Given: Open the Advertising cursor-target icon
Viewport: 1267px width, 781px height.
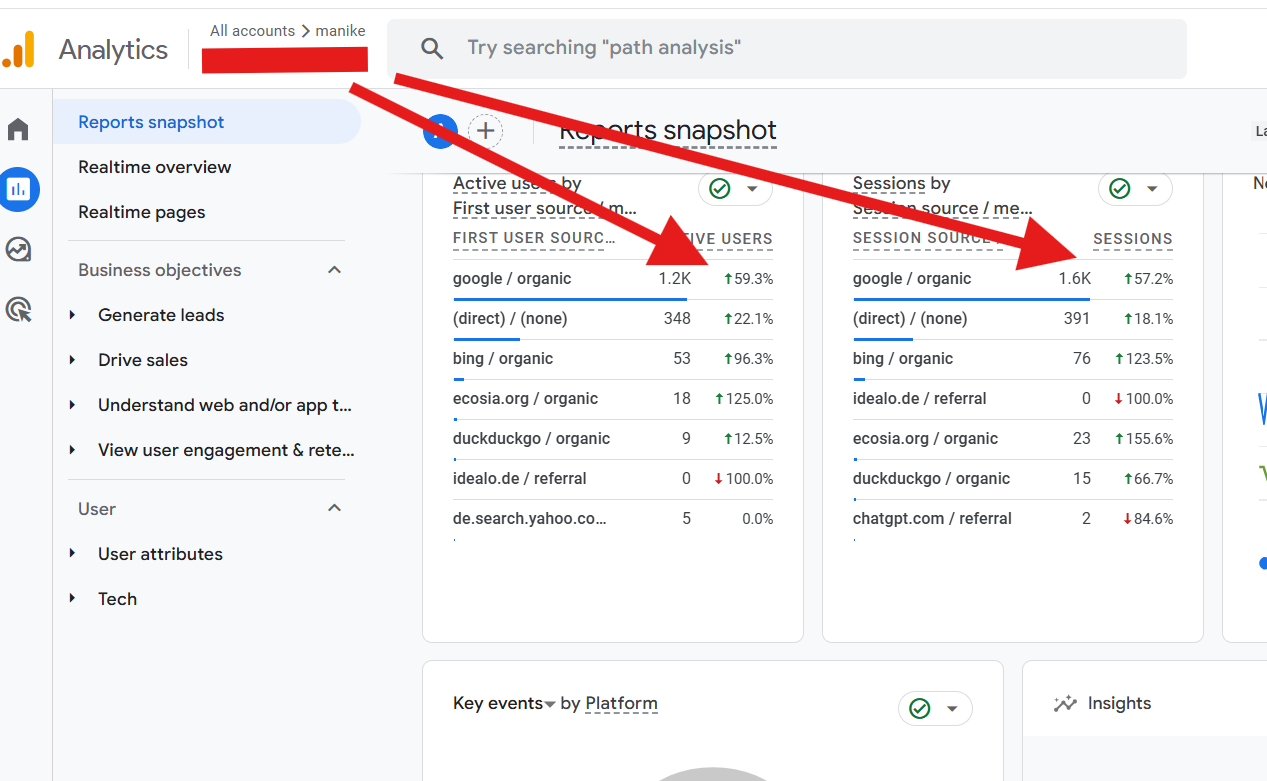Looking at the screenshot, I should click(18, 309).
